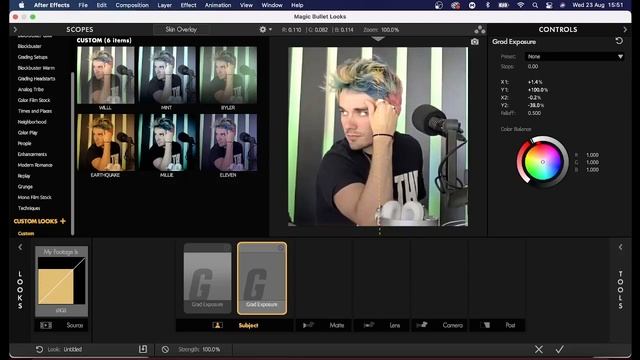Screen dimensions: 640x360
Task: Confirm the look with the checkmark button
Action: (560, 349)
